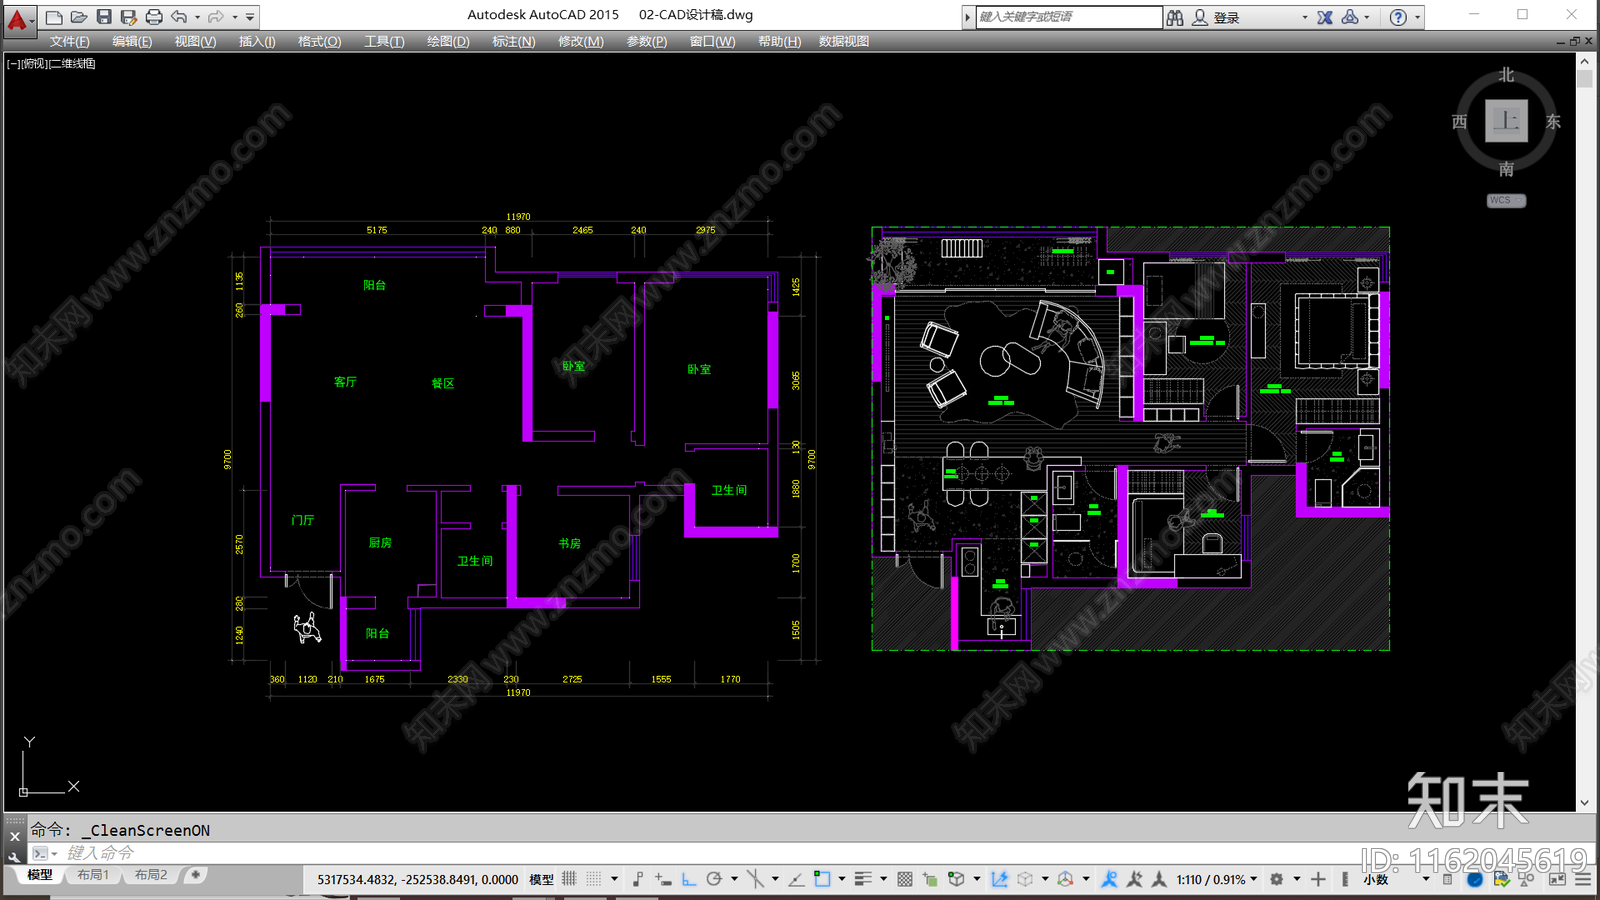Screen dimensions: 1600x900
Task: Click the Undo arrow icon
Action: (x=180, y=17)
